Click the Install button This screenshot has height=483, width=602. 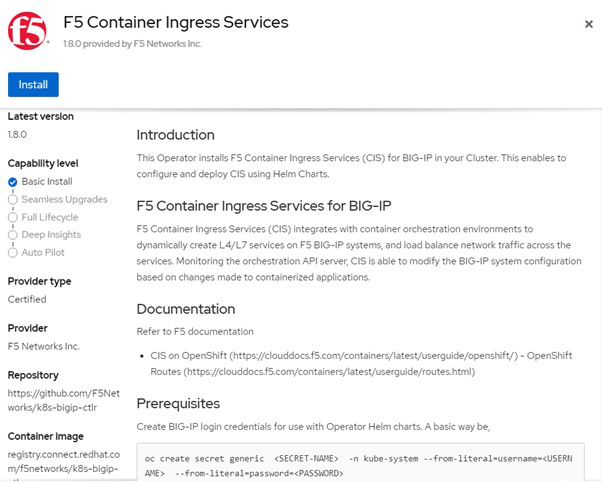coord(33,84)
